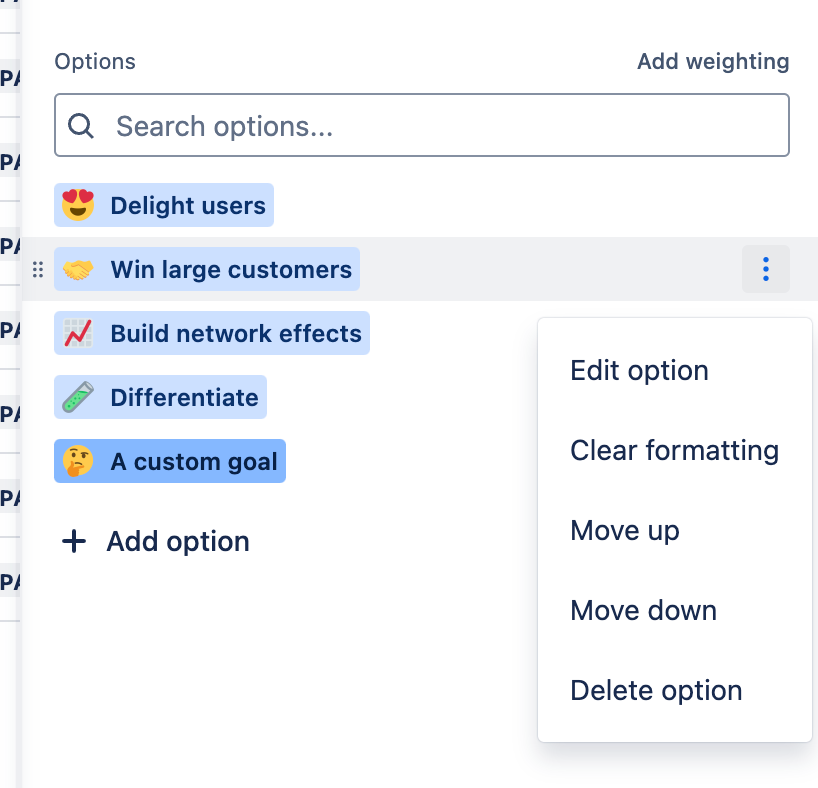Image resolution: width=818 pixels, height=788 pixels.
Task: Click the heart-eyes emoji on Delight users
Action: (78, 206)
